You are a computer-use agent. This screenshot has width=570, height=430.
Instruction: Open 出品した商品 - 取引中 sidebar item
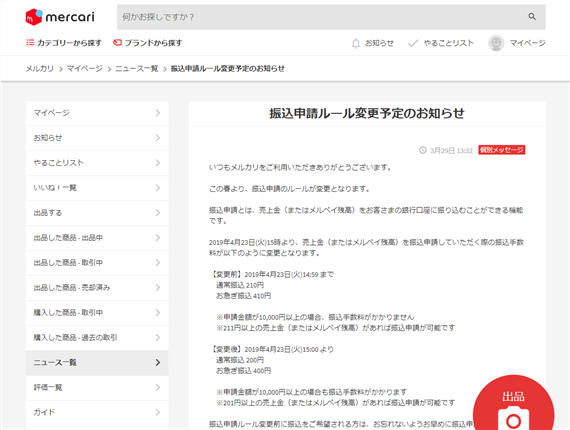pyautogui.click(x=97, y=263)
